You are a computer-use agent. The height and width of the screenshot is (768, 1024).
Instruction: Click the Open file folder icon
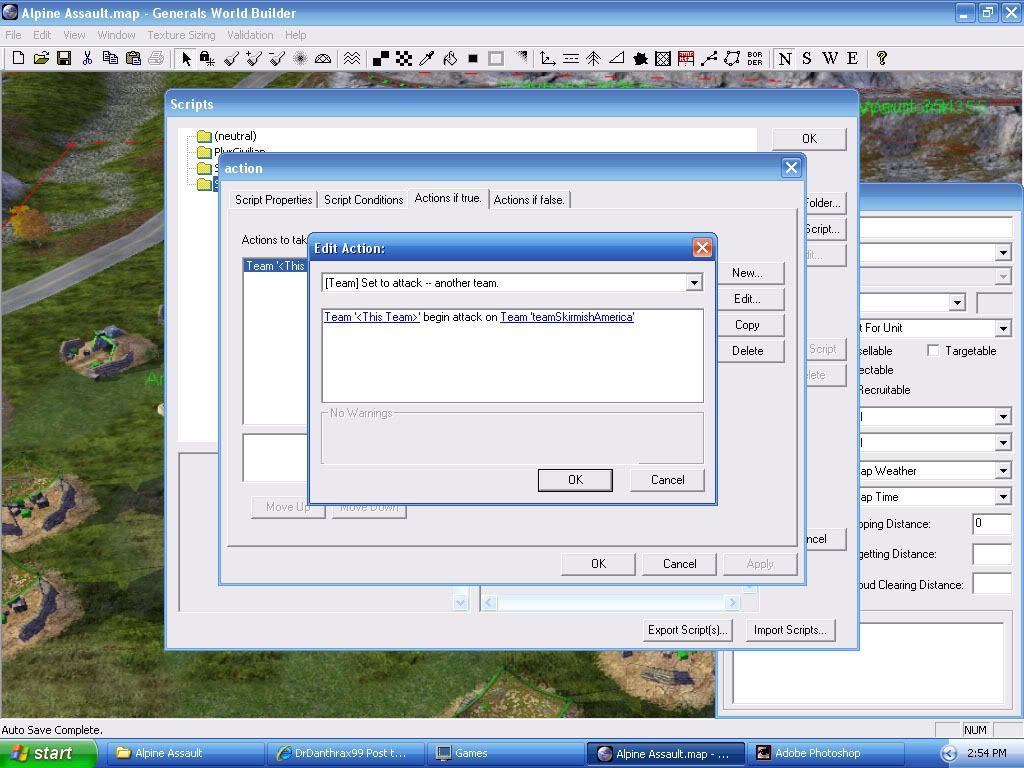pyautogui.click(x=41, y=58)
